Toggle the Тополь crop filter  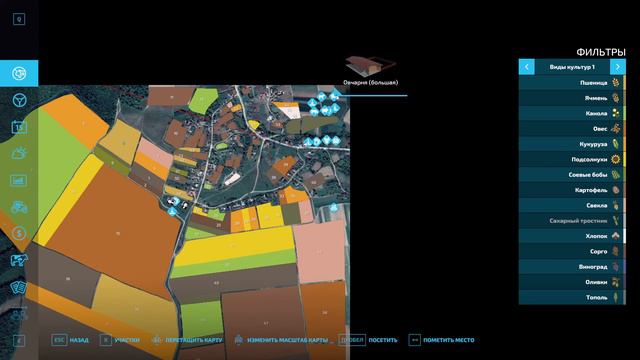click(x=572, y=298)
